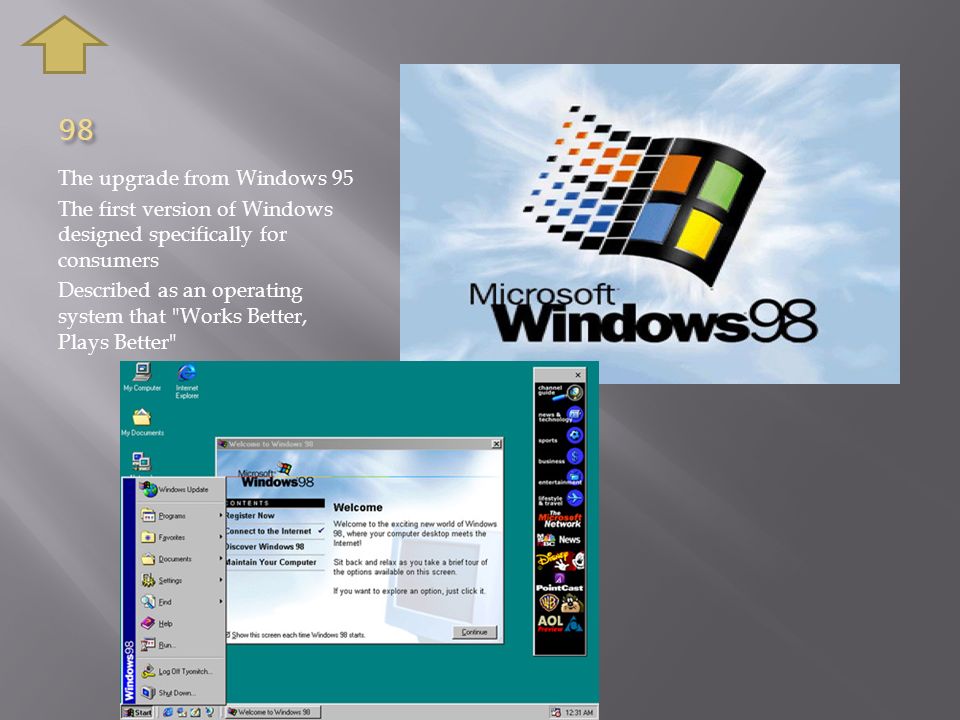Open the news & technology channel
The height and width of the screenshot is (720, 960).
[x=560, y=414]
